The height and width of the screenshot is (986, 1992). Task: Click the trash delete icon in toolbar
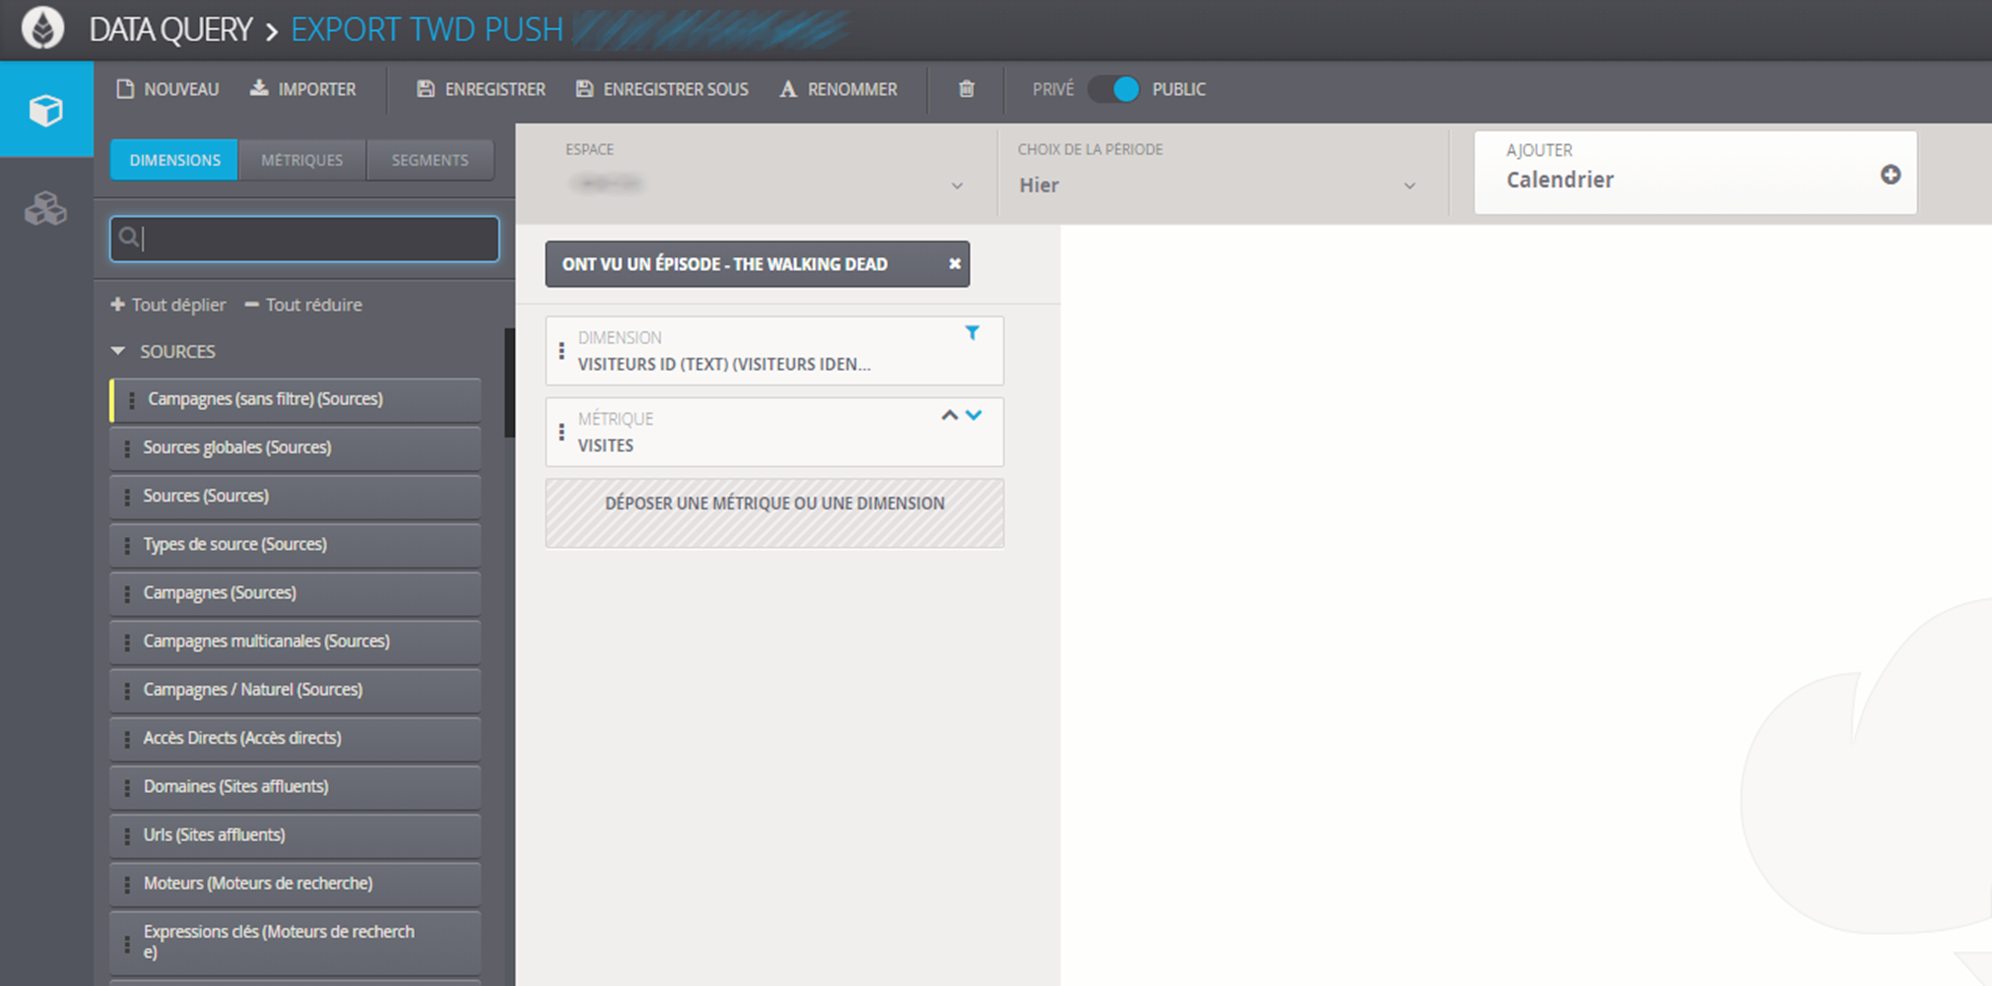coord(966,89)
